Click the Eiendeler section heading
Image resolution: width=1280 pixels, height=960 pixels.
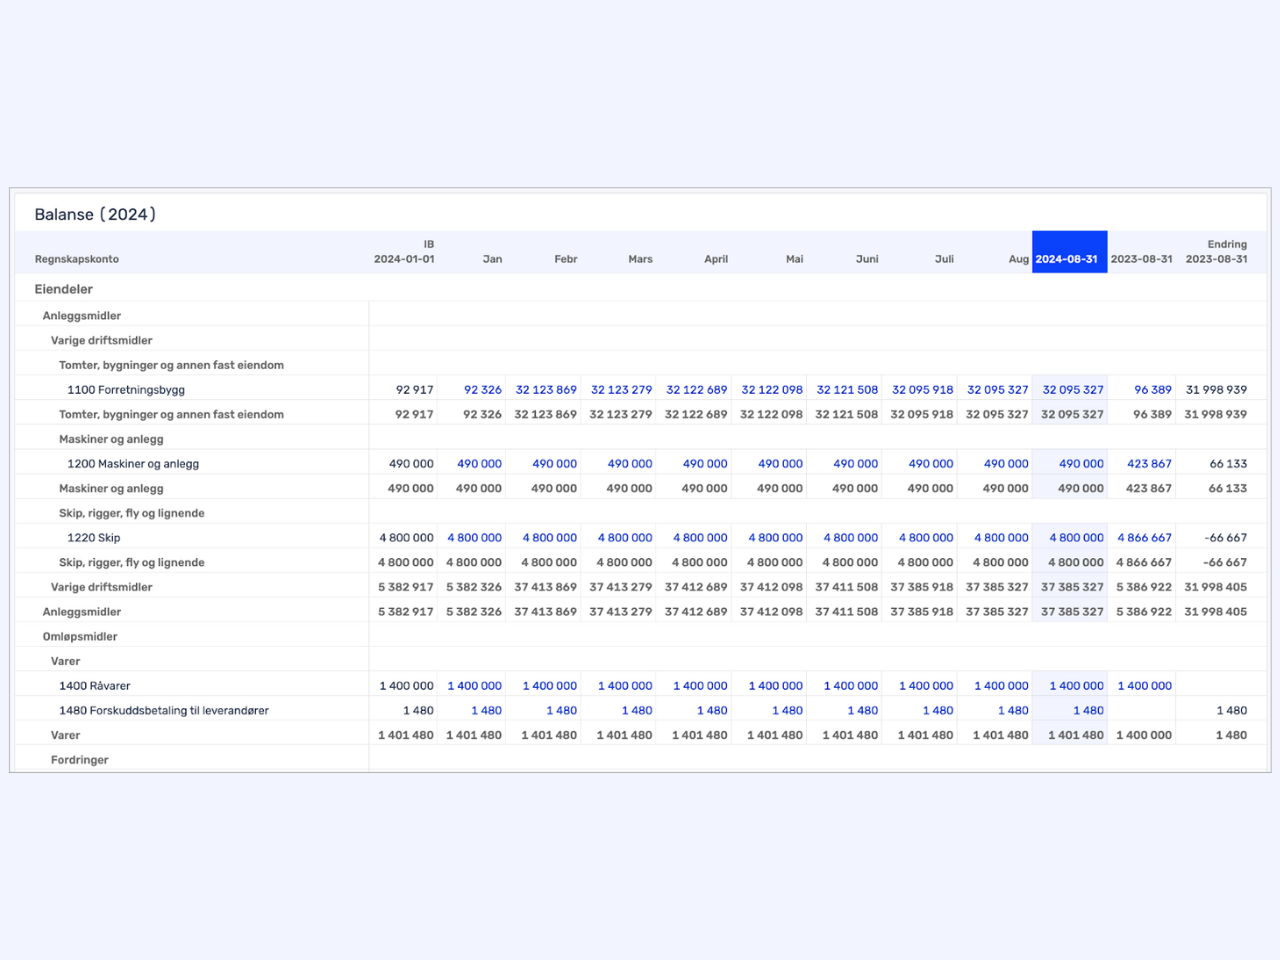click(x=64, y=289)
